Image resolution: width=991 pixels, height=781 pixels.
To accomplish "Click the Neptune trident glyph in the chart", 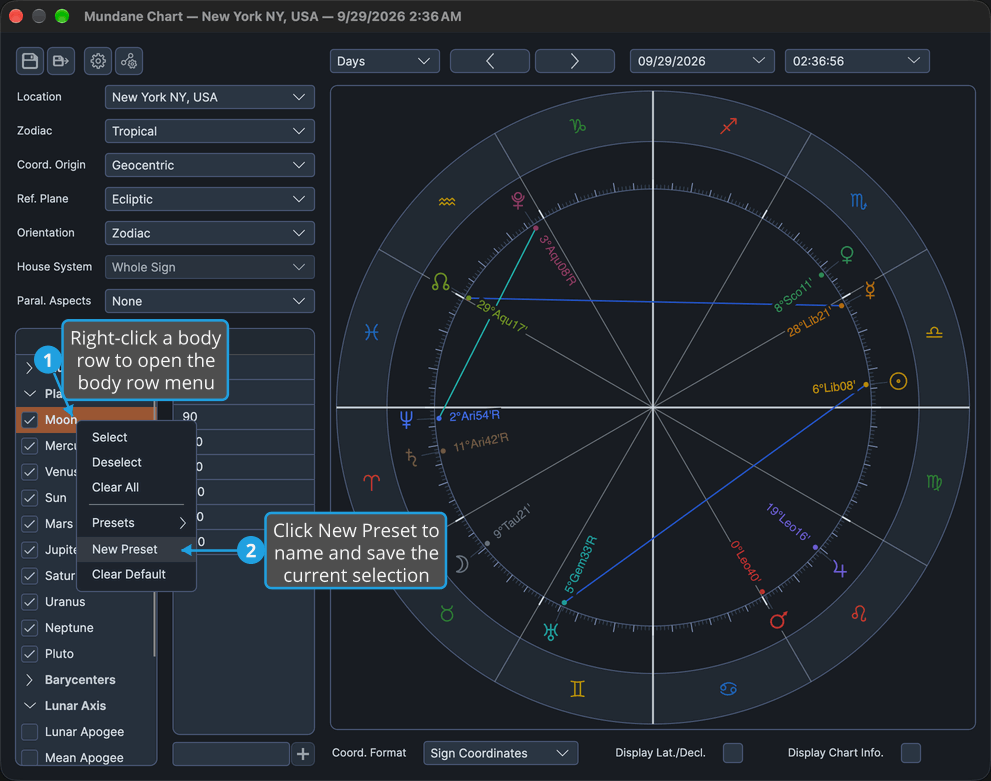I will pos(406,419).
